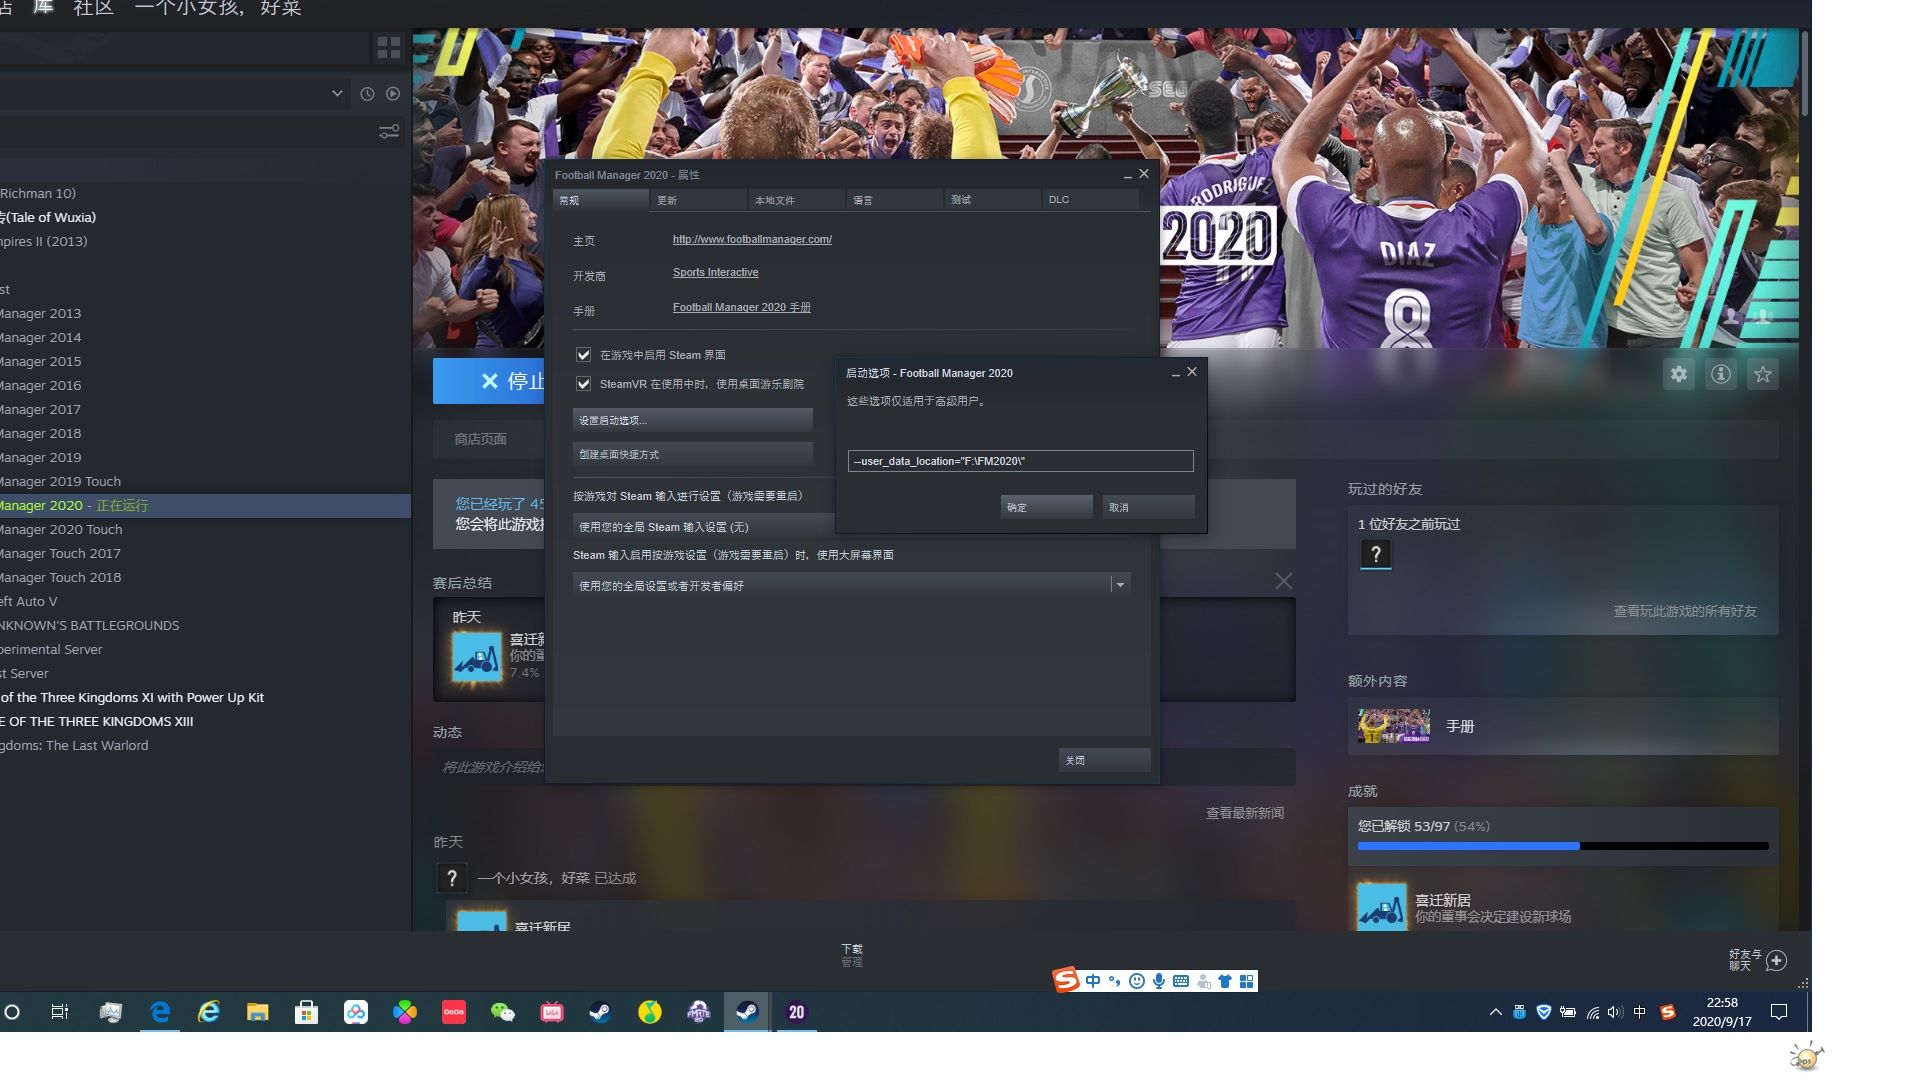
Task: Switch to the 更新 tab in properties
Action: (697, 200)
